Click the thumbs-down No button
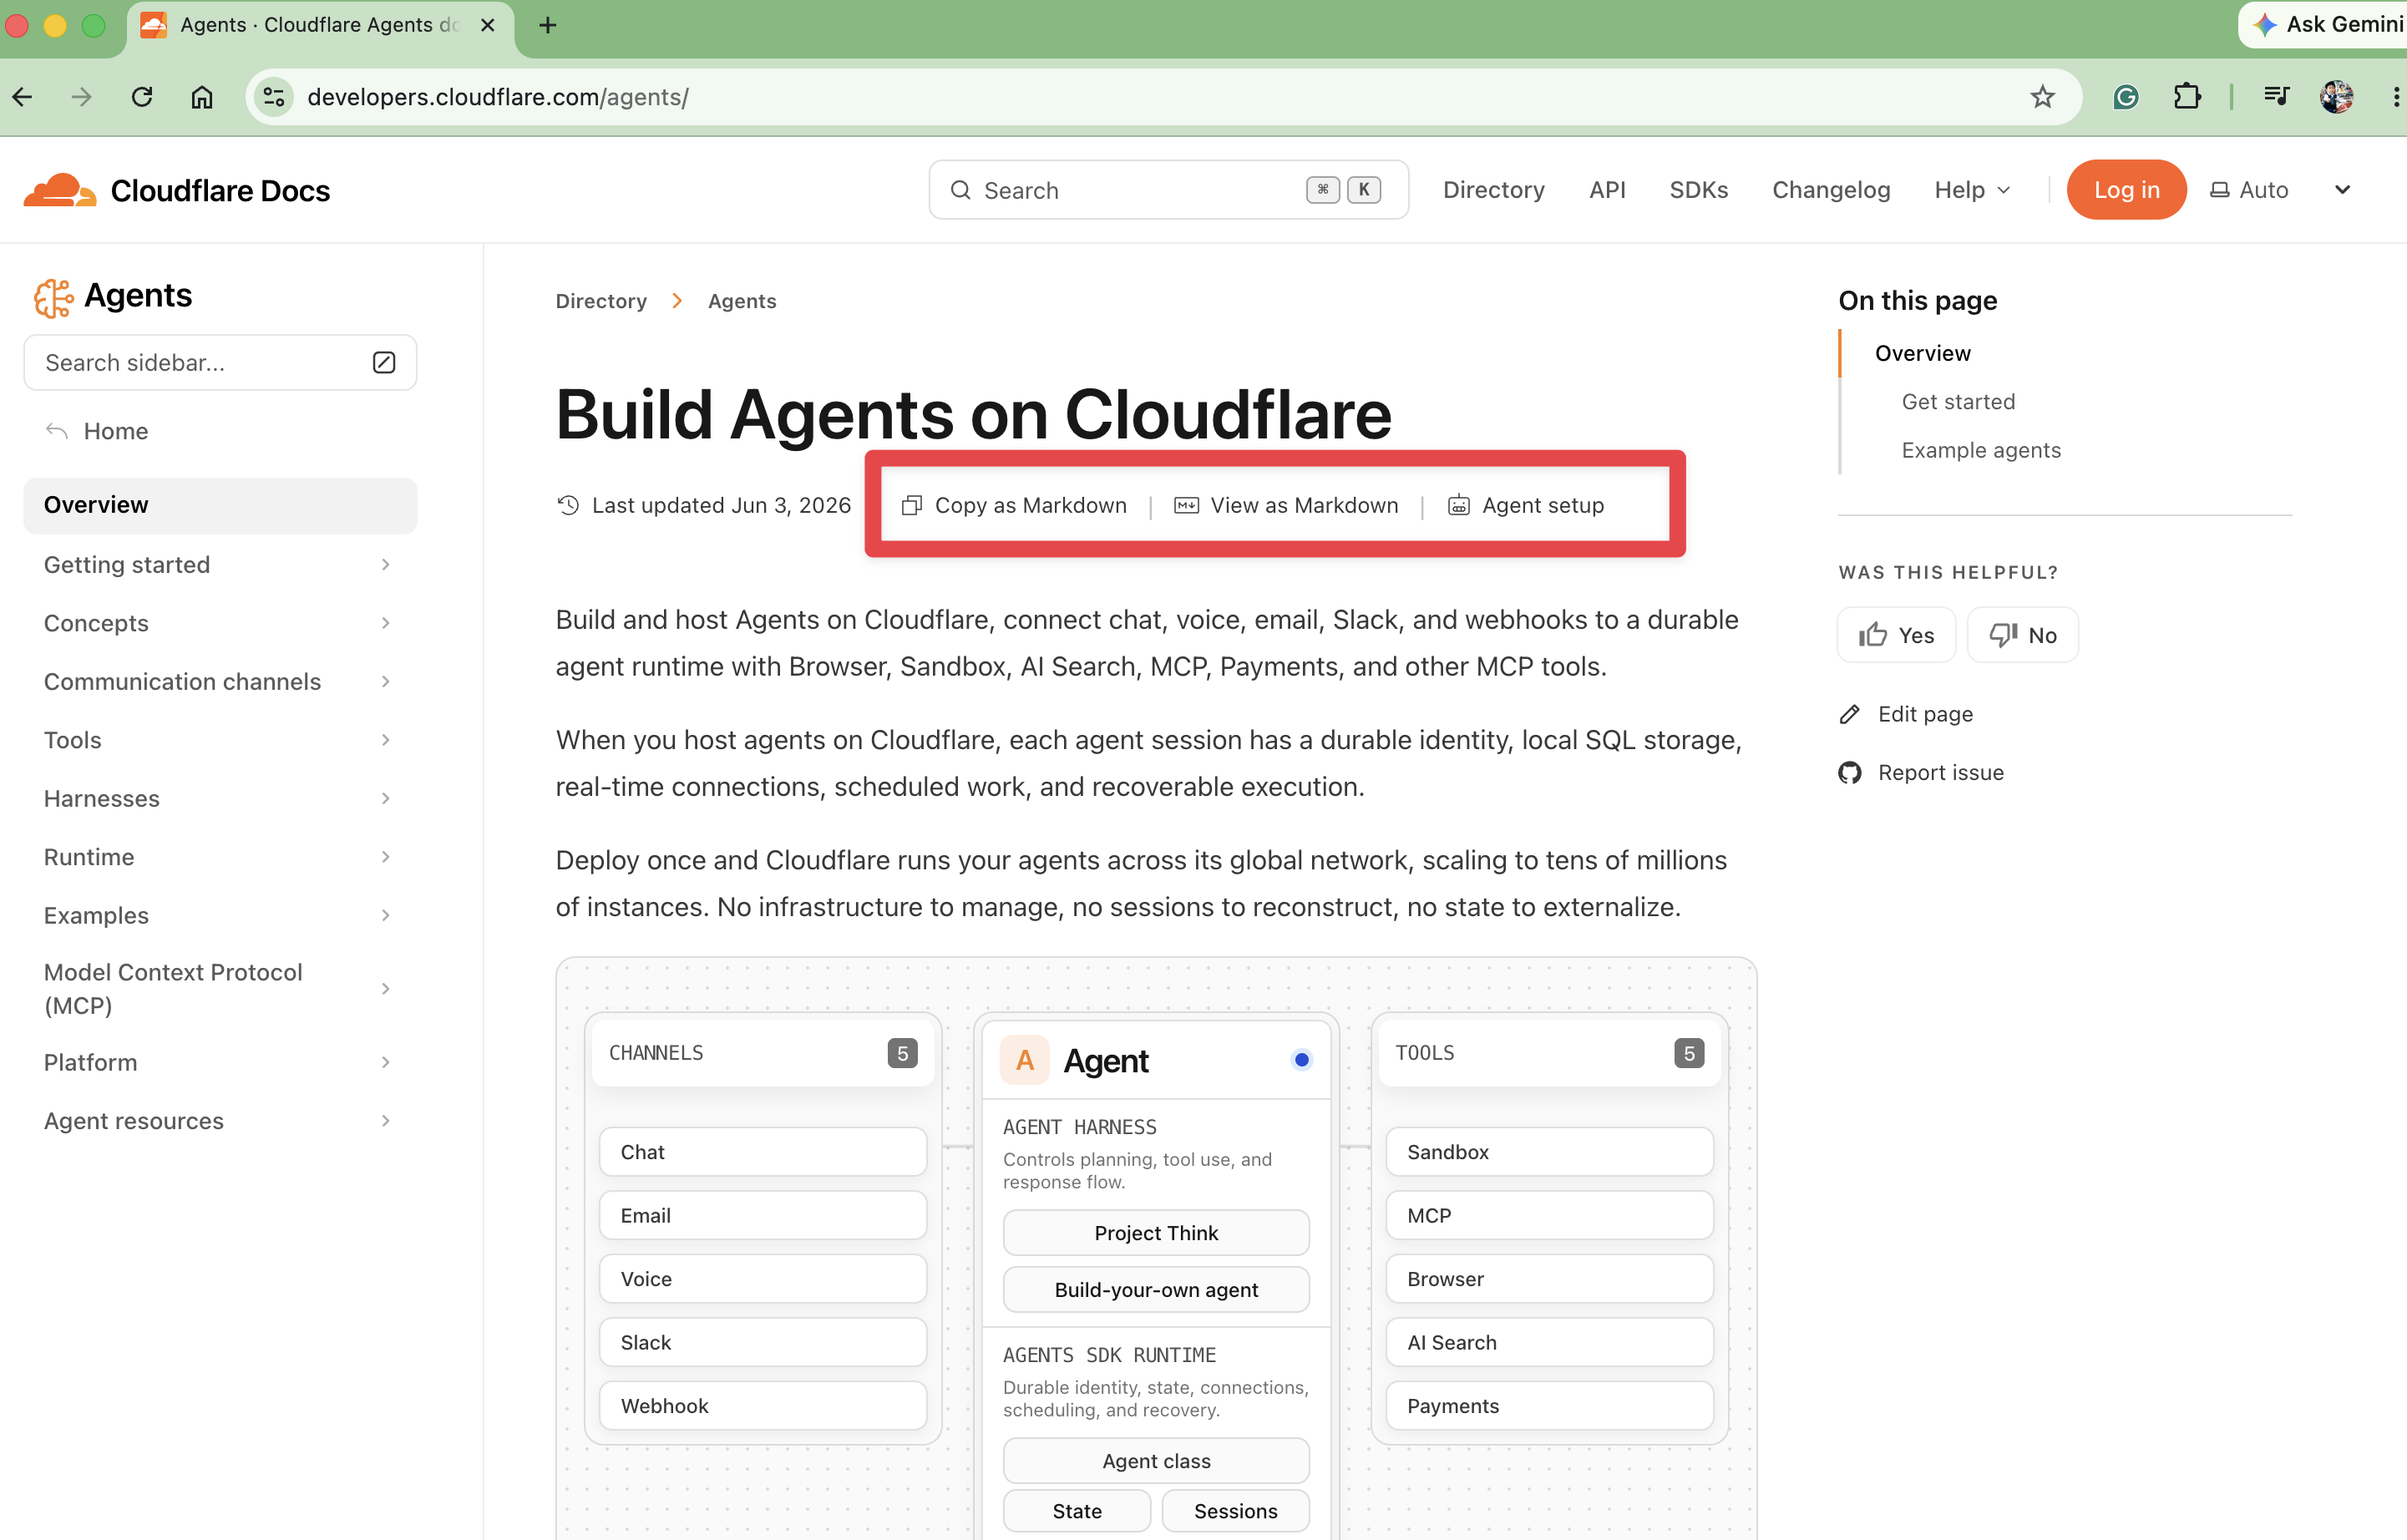The height and width of the screenshot is (1540, 2407). (x=2022, y=635)
